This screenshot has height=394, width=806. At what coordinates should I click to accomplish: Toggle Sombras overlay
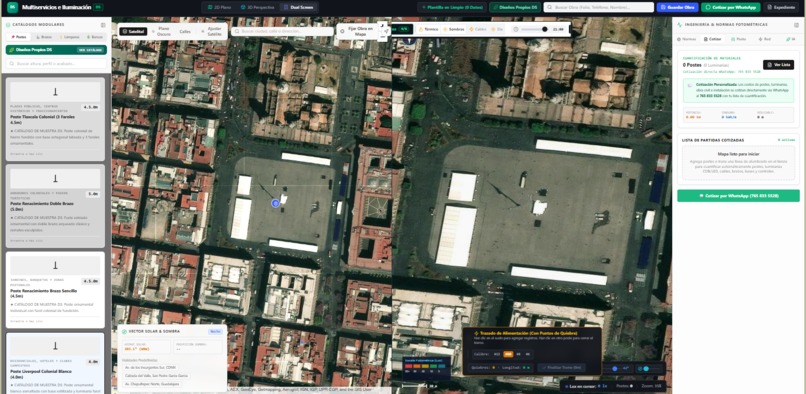(453, 29)
